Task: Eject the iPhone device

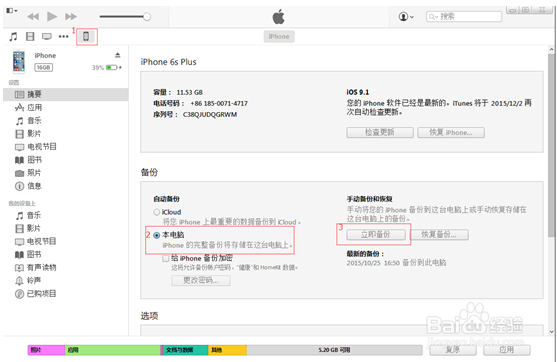Action: coord(118,55)
